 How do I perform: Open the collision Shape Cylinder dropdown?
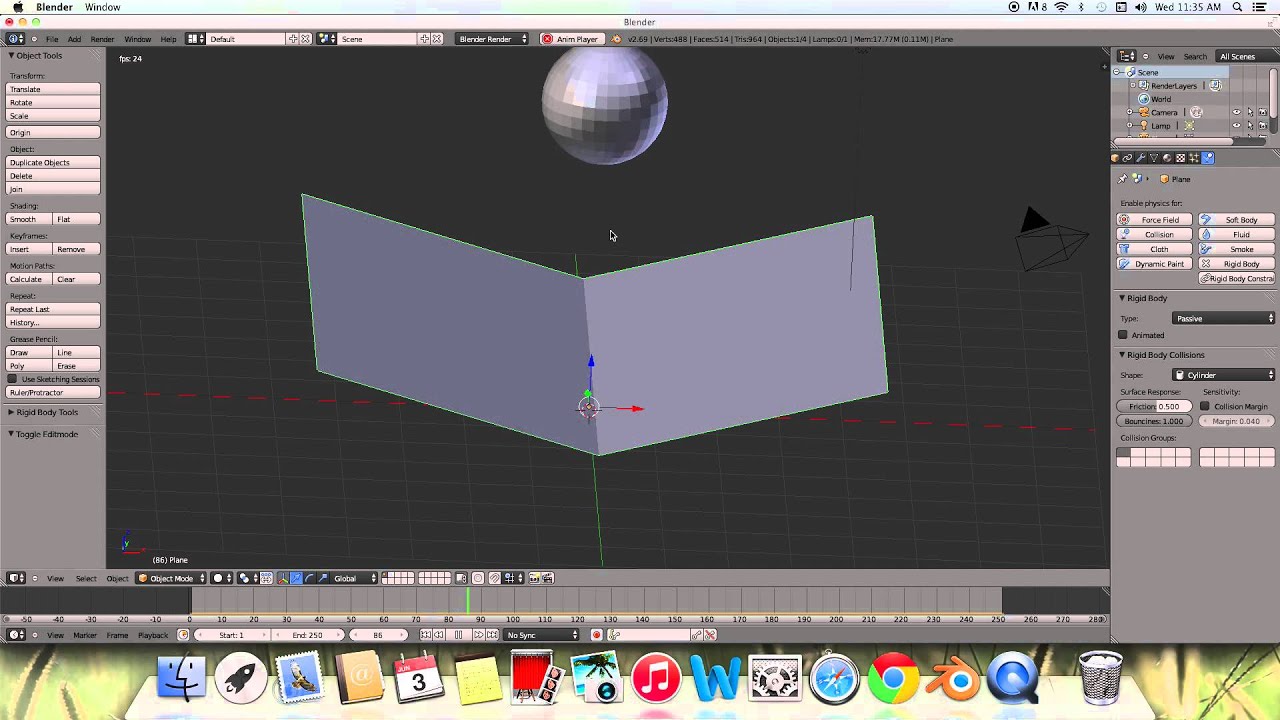(1224, 375)
